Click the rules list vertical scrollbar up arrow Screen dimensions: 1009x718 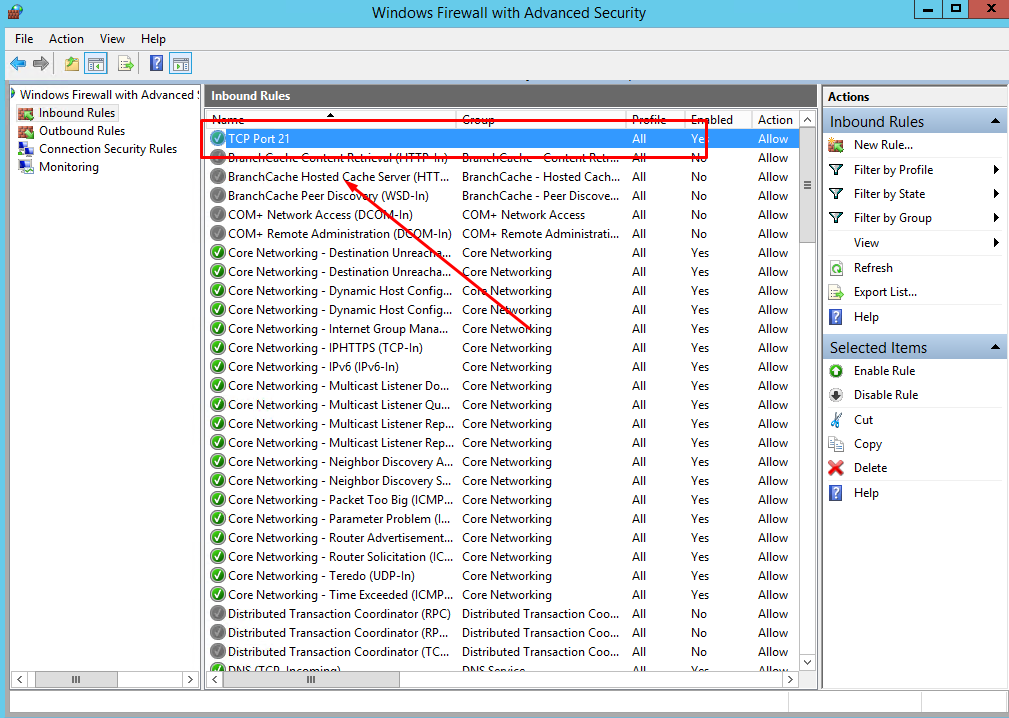pyautogui.click(x=808, y=120)
